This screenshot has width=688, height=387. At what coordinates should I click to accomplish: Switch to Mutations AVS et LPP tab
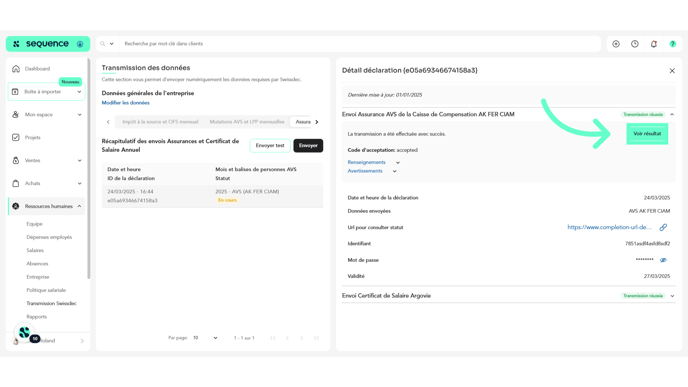click(247, 122)
